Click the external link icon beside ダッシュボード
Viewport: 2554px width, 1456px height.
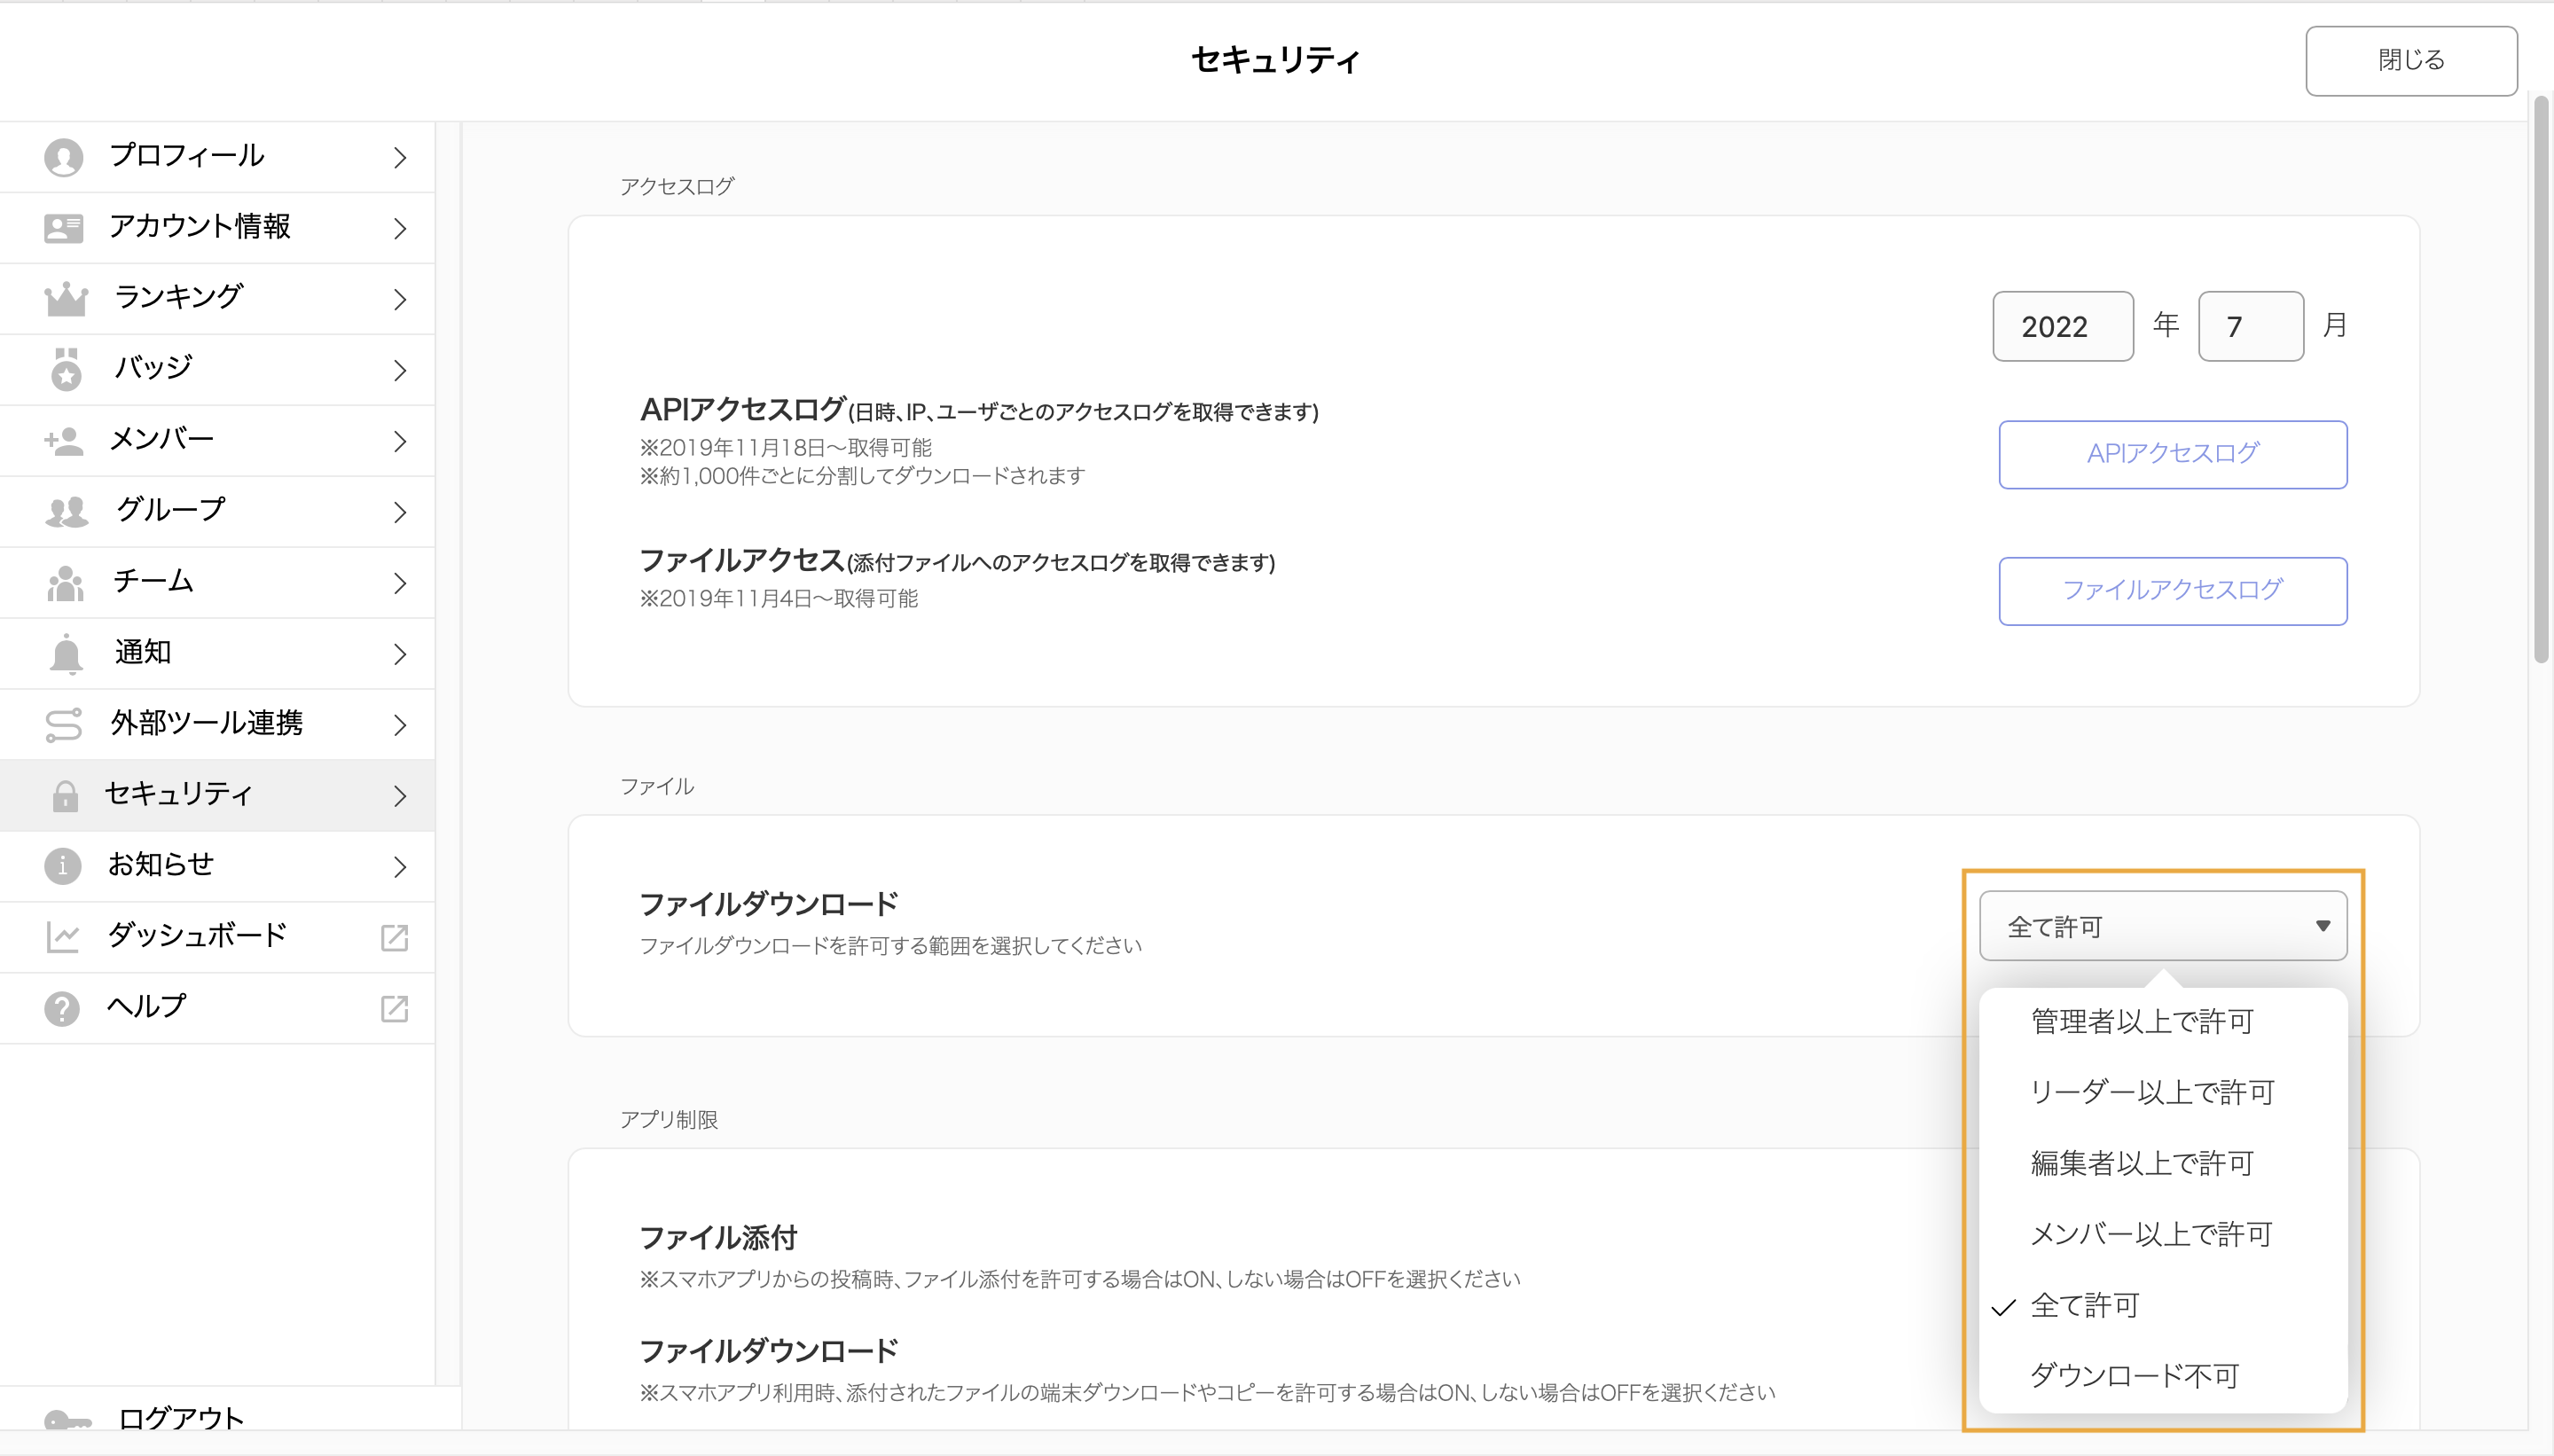click(x=394, y=937)
